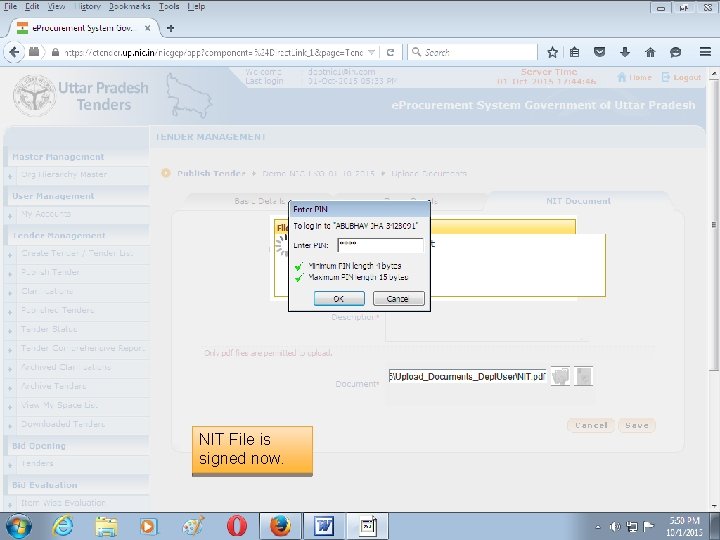Image resolution: width=720 pixels, height=540 pixels.
Task: Open Paint from the taskbar
Action: [x=193, y=526]
